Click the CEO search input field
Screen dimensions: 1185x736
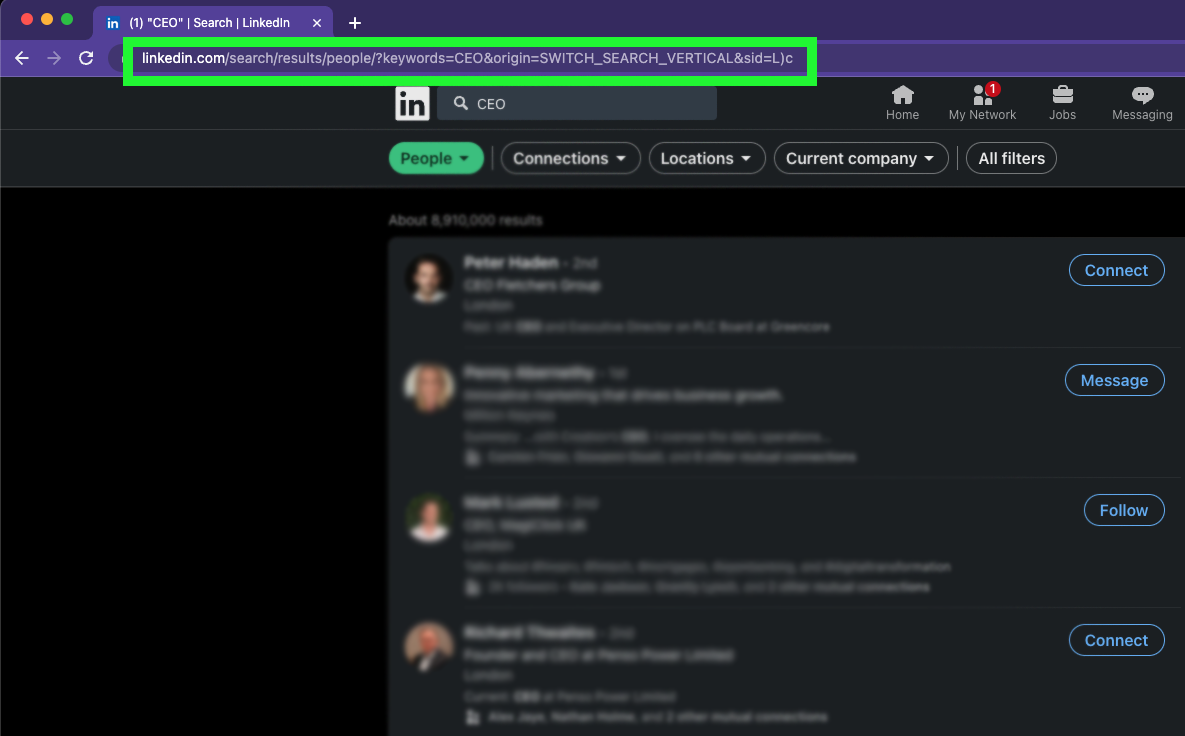click(577, 103)
